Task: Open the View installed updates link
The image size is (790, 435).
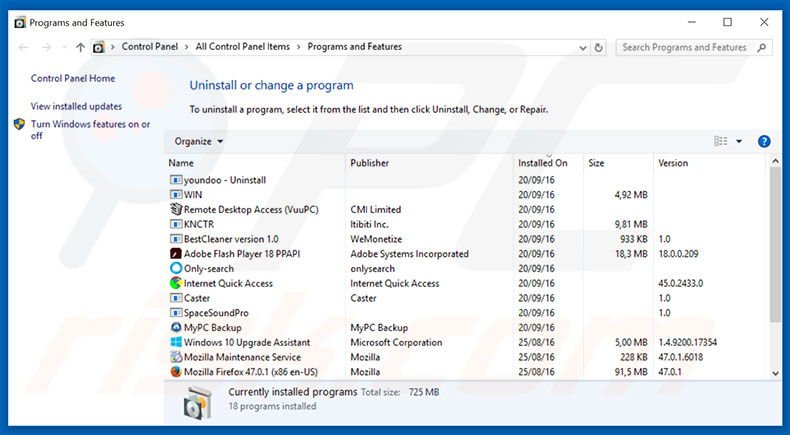Action: pos(76,107)
